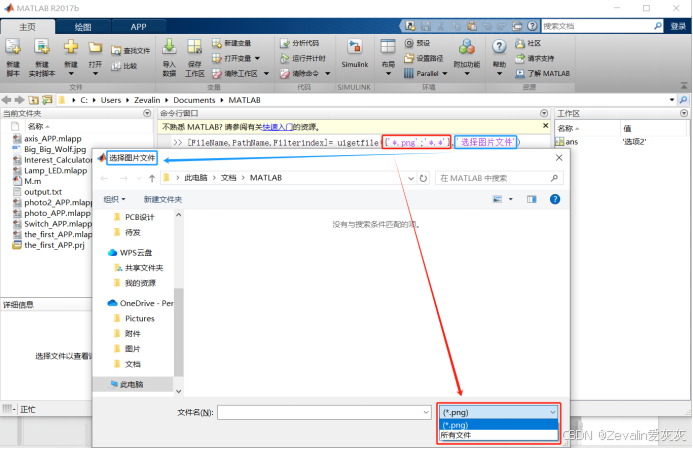Open the Open Variable dropdown

coord(257,58)
